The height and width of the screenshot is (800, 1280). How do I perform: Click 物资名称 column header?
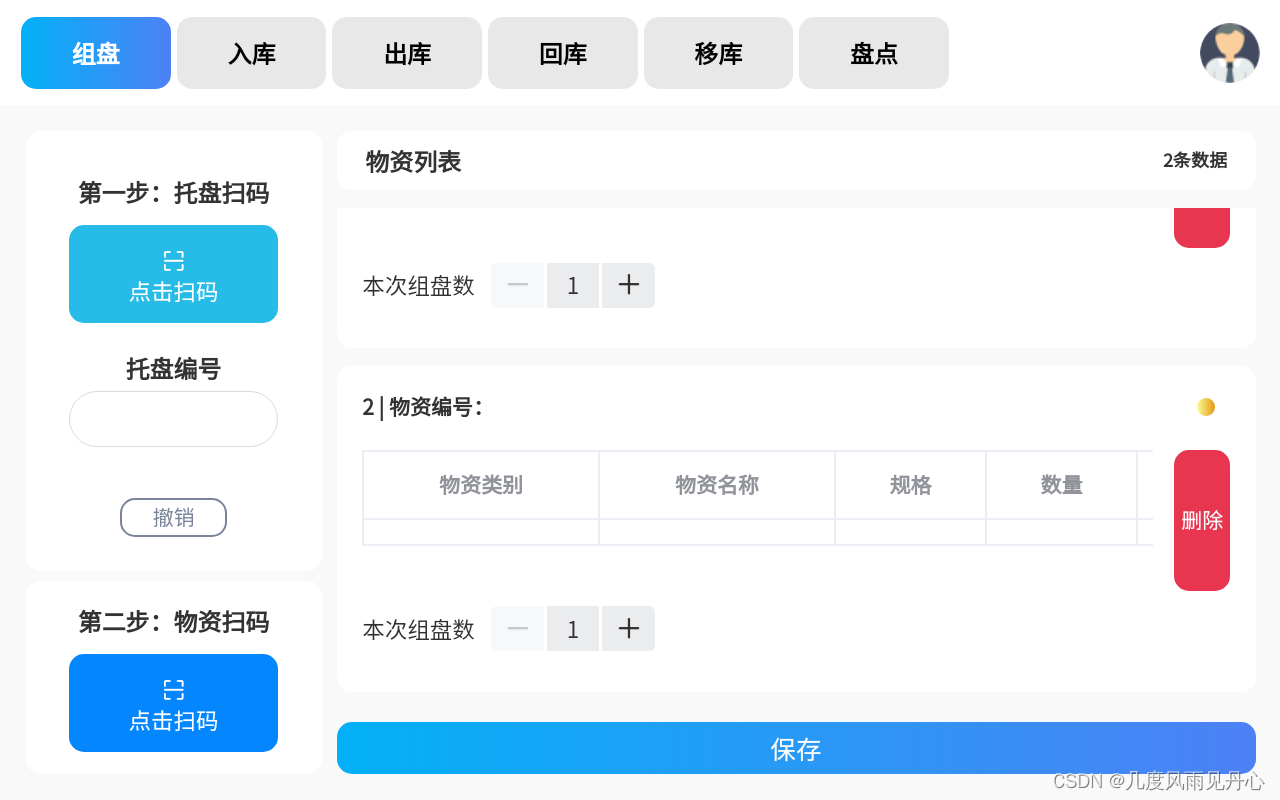(x=717, y=485)
